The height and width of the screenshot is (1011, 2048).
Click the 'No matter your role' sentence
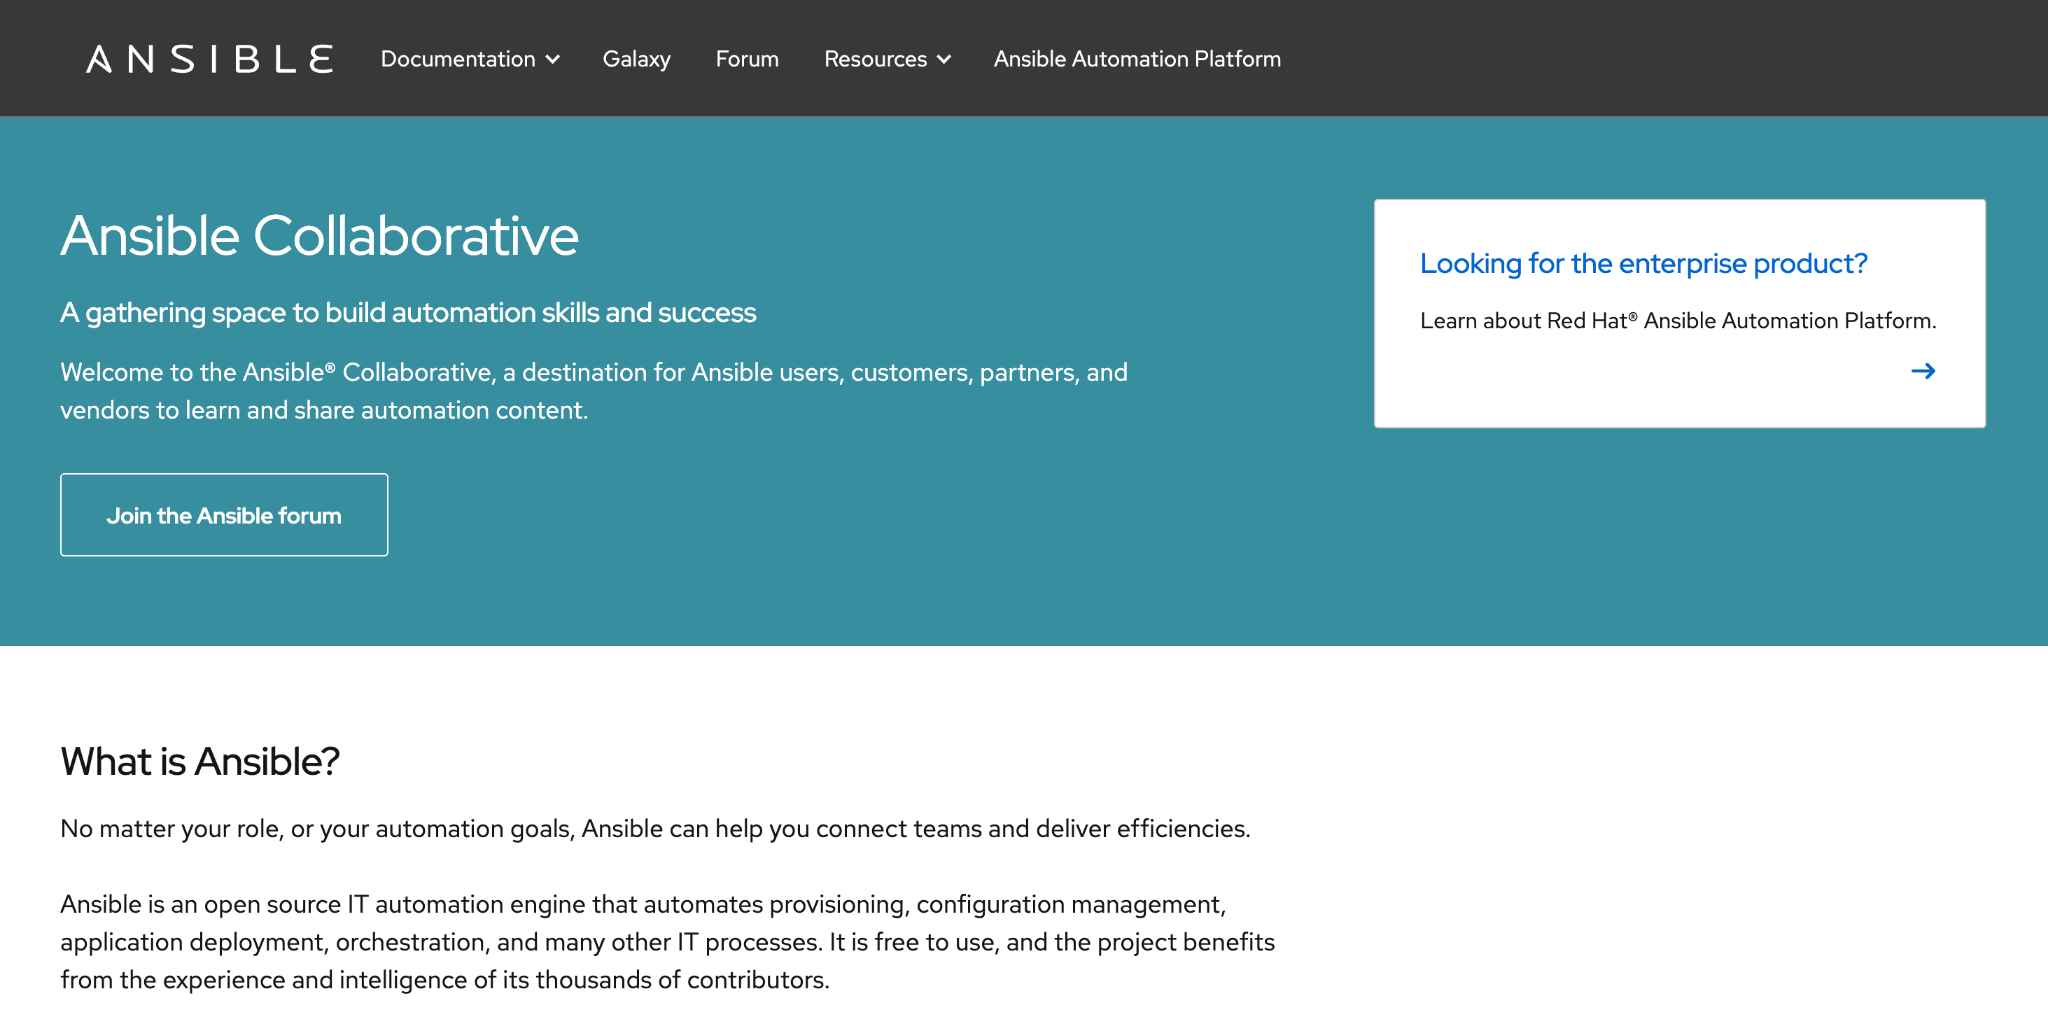click(655, 829)
